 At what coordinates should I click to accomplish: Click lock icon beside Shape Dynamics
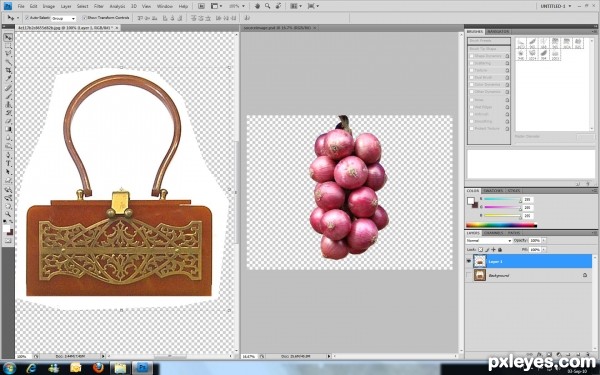tap(507, 56)
